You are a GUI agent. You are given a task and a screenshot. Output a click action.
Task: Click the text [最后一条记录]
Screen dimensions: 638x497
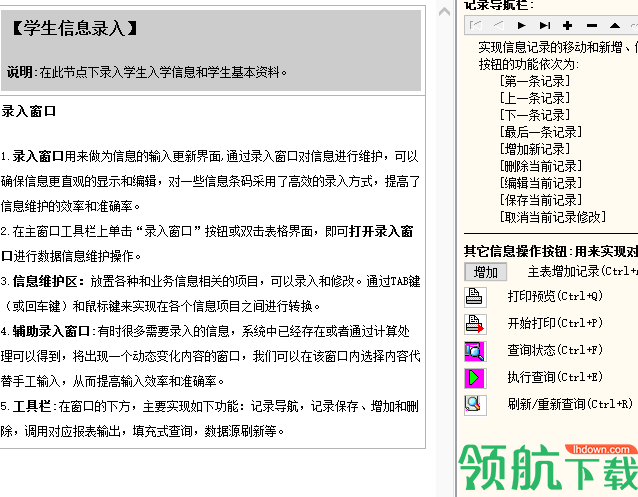(x=541, y=132)
